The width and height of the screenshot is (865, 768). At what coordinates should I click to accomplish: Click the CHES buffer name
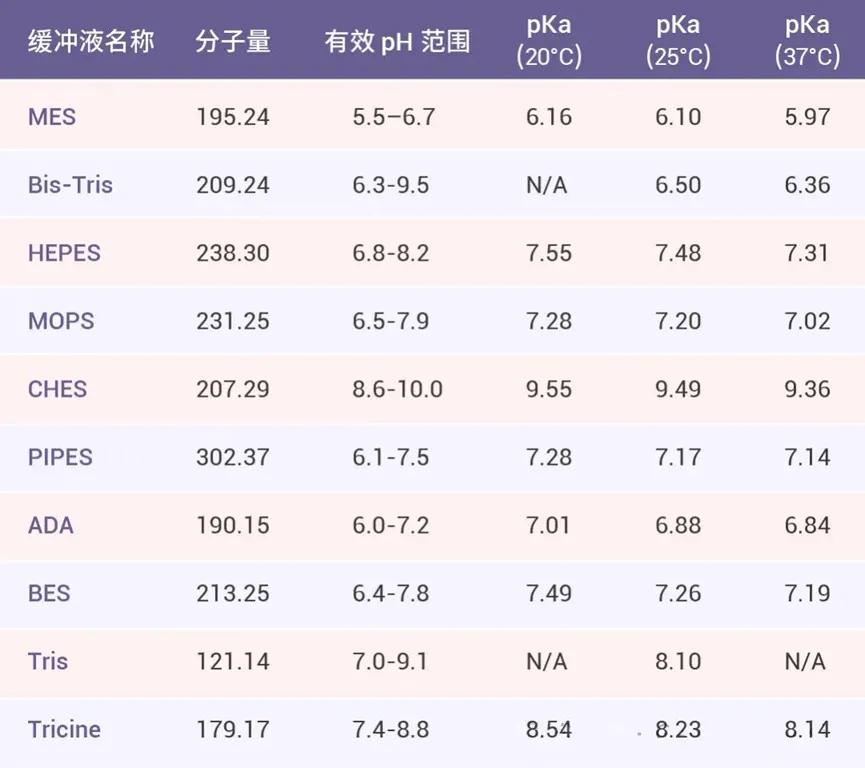(57, 389)
